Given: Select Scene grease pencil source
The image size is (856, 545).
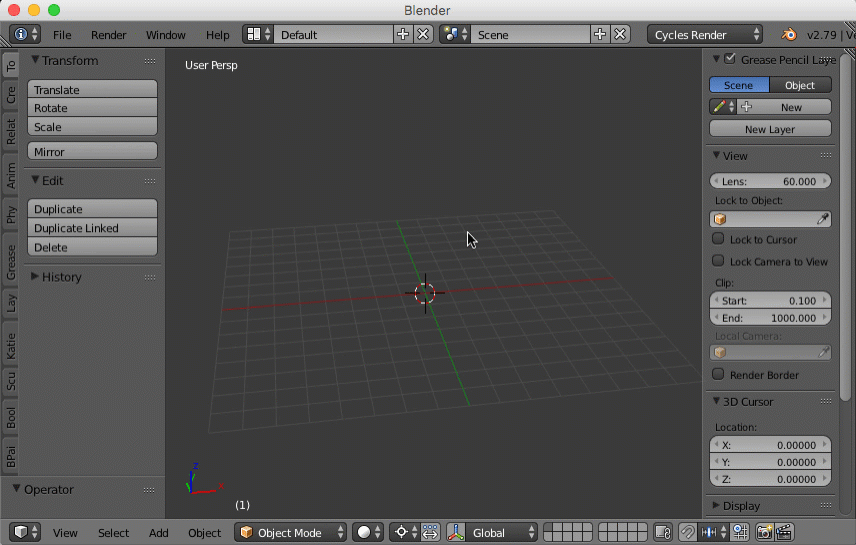Looking at the screenshot, I should coord(739,85).
